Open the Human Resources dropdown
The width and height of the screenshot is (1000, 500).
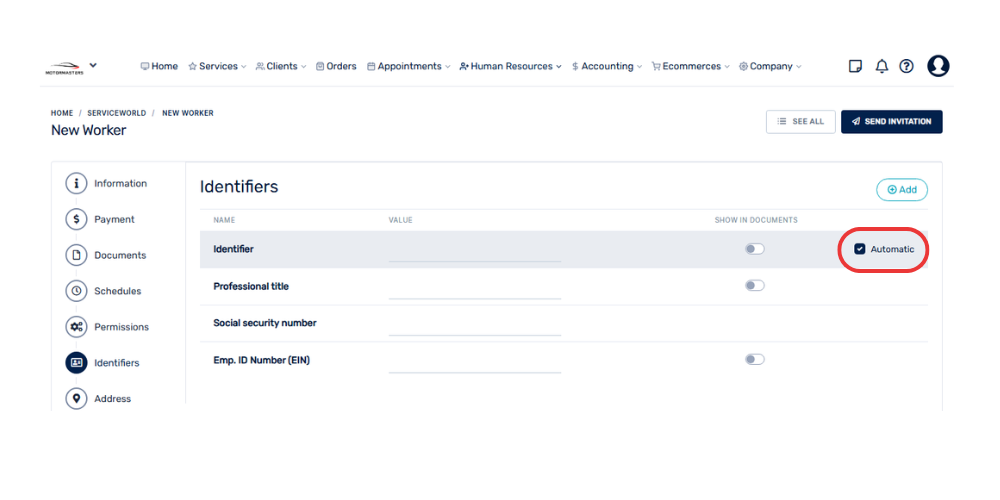510,66
